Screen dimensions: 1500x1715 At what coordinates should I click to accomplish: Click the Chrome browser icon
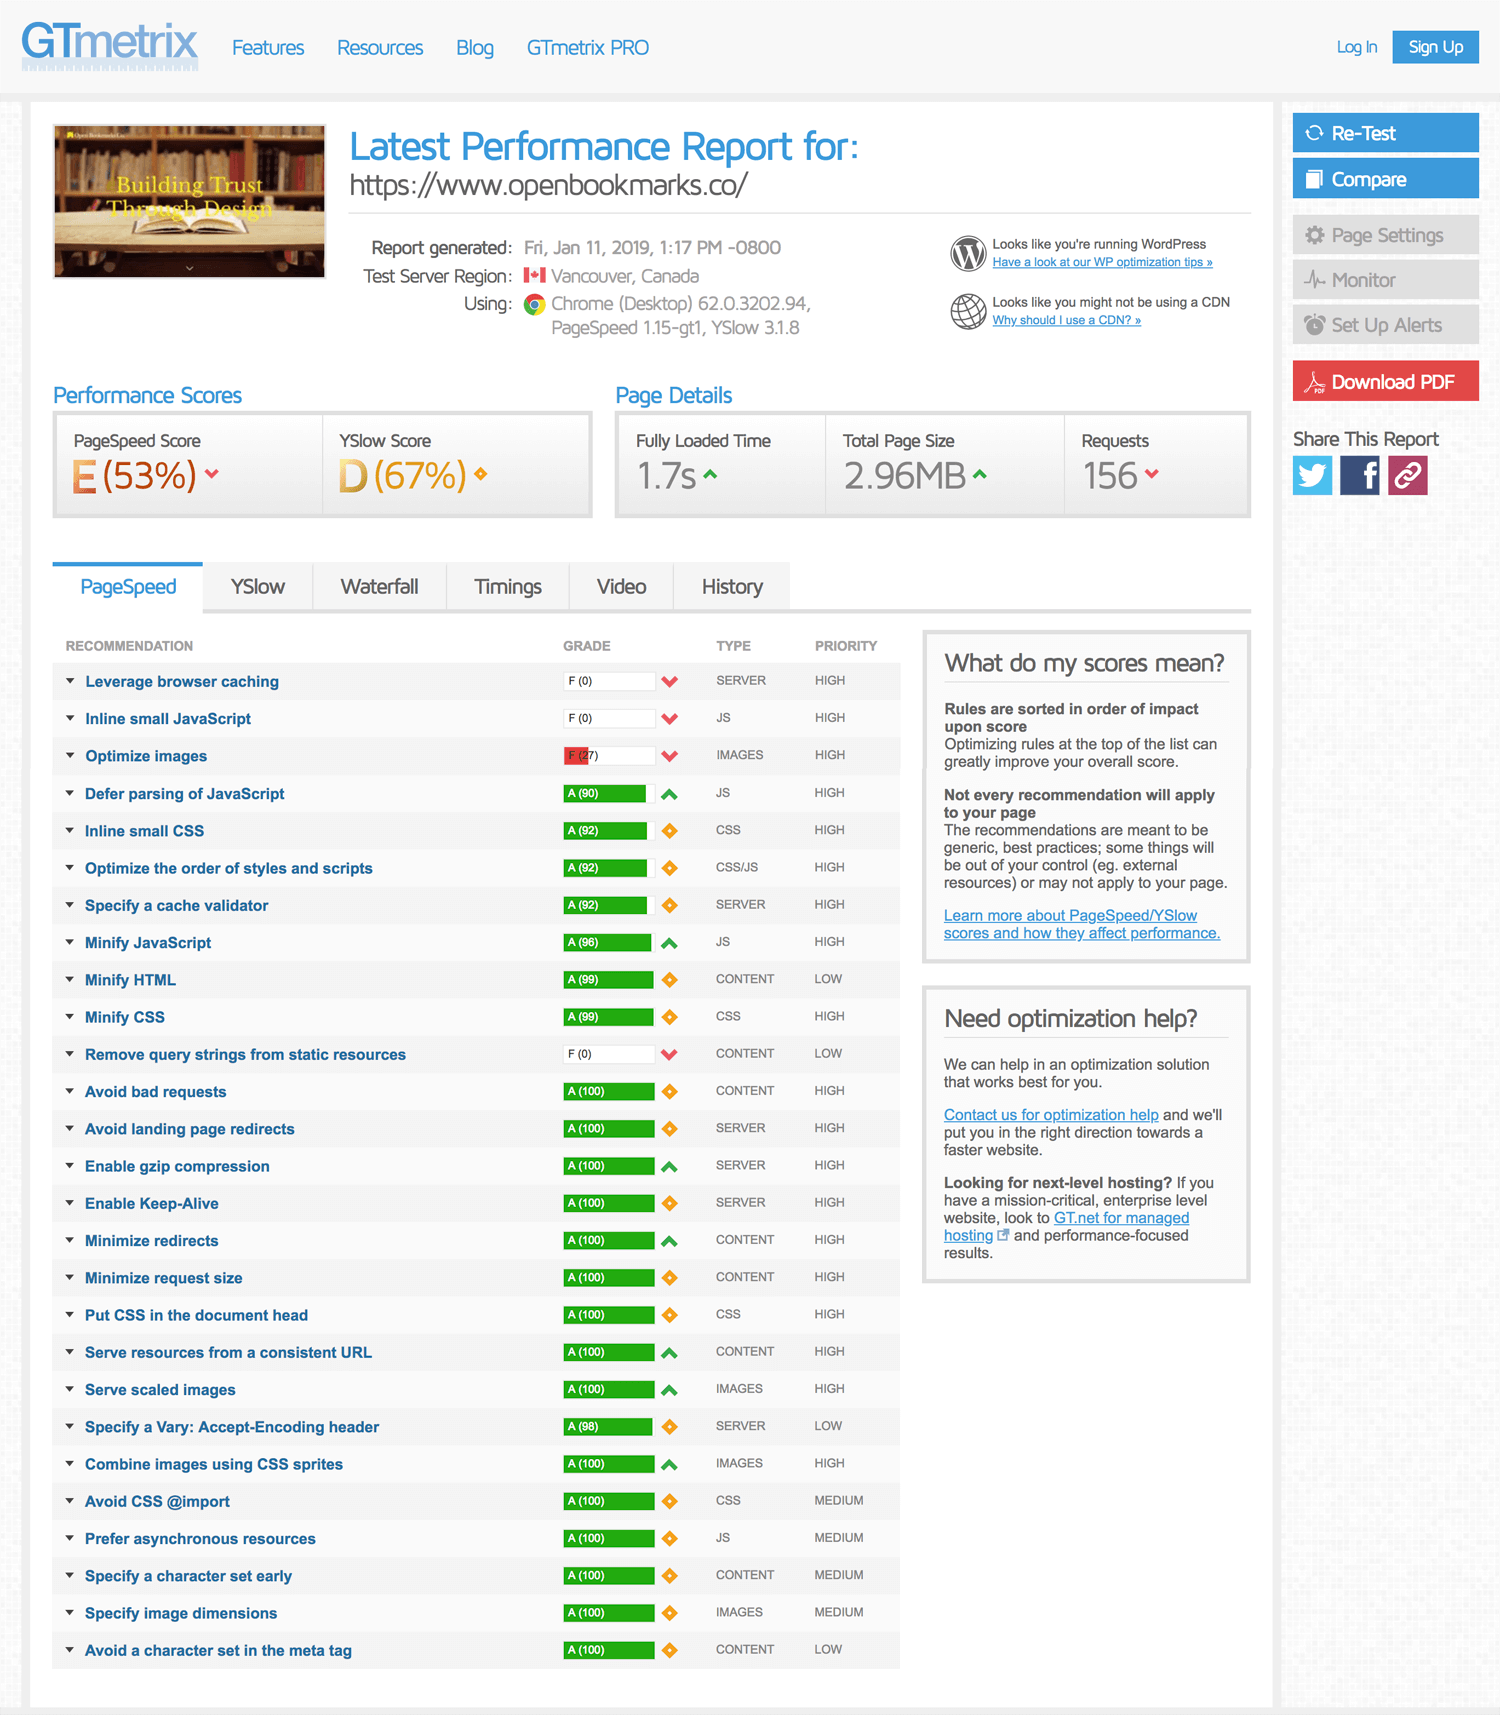tap(535, 304)
